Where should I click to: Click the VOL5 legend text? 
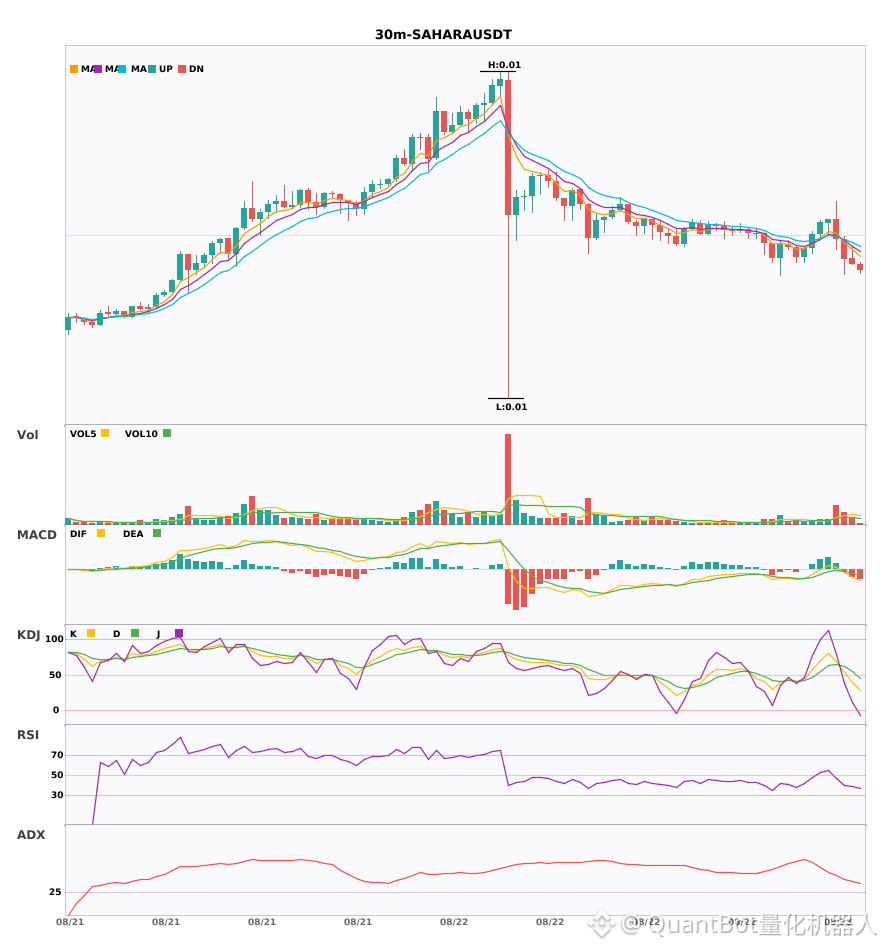point(83,434)
